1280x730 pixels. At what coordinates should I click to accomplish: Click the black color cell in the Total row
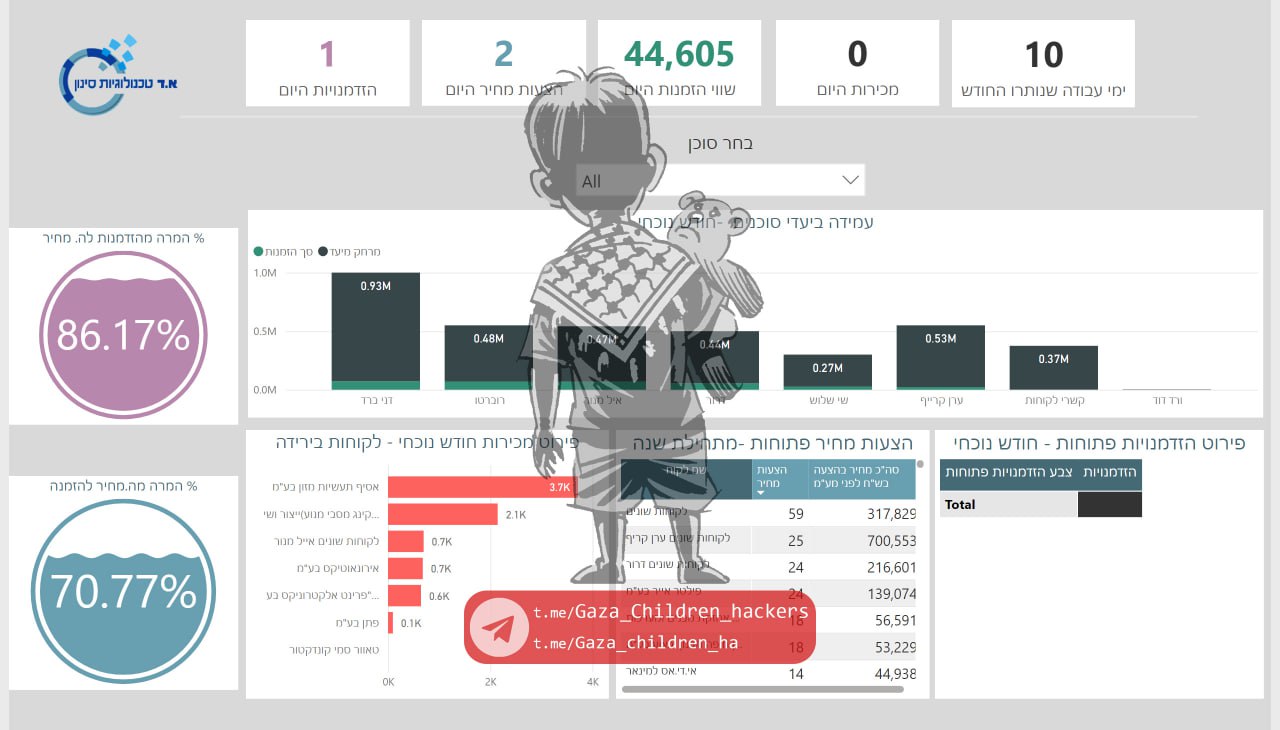click(1109, 505)
